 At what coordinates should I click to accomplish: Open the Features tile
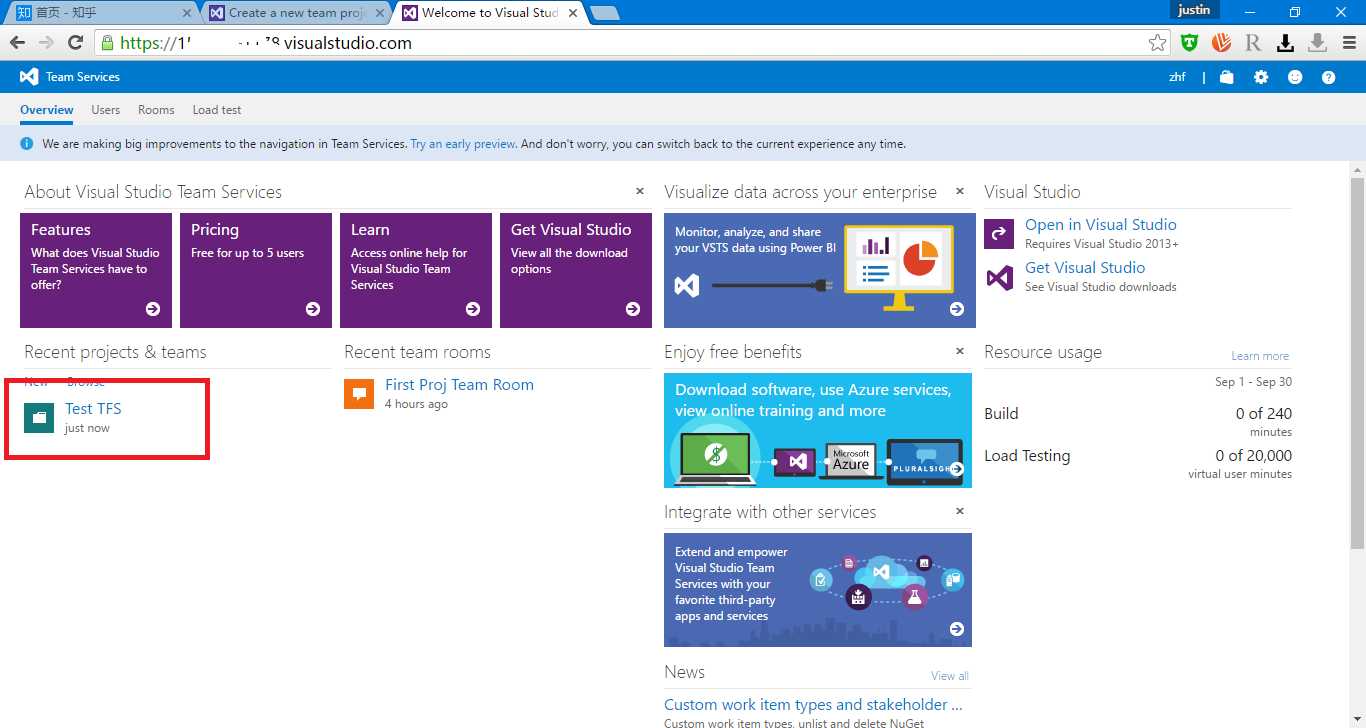(x=96, y=270)
